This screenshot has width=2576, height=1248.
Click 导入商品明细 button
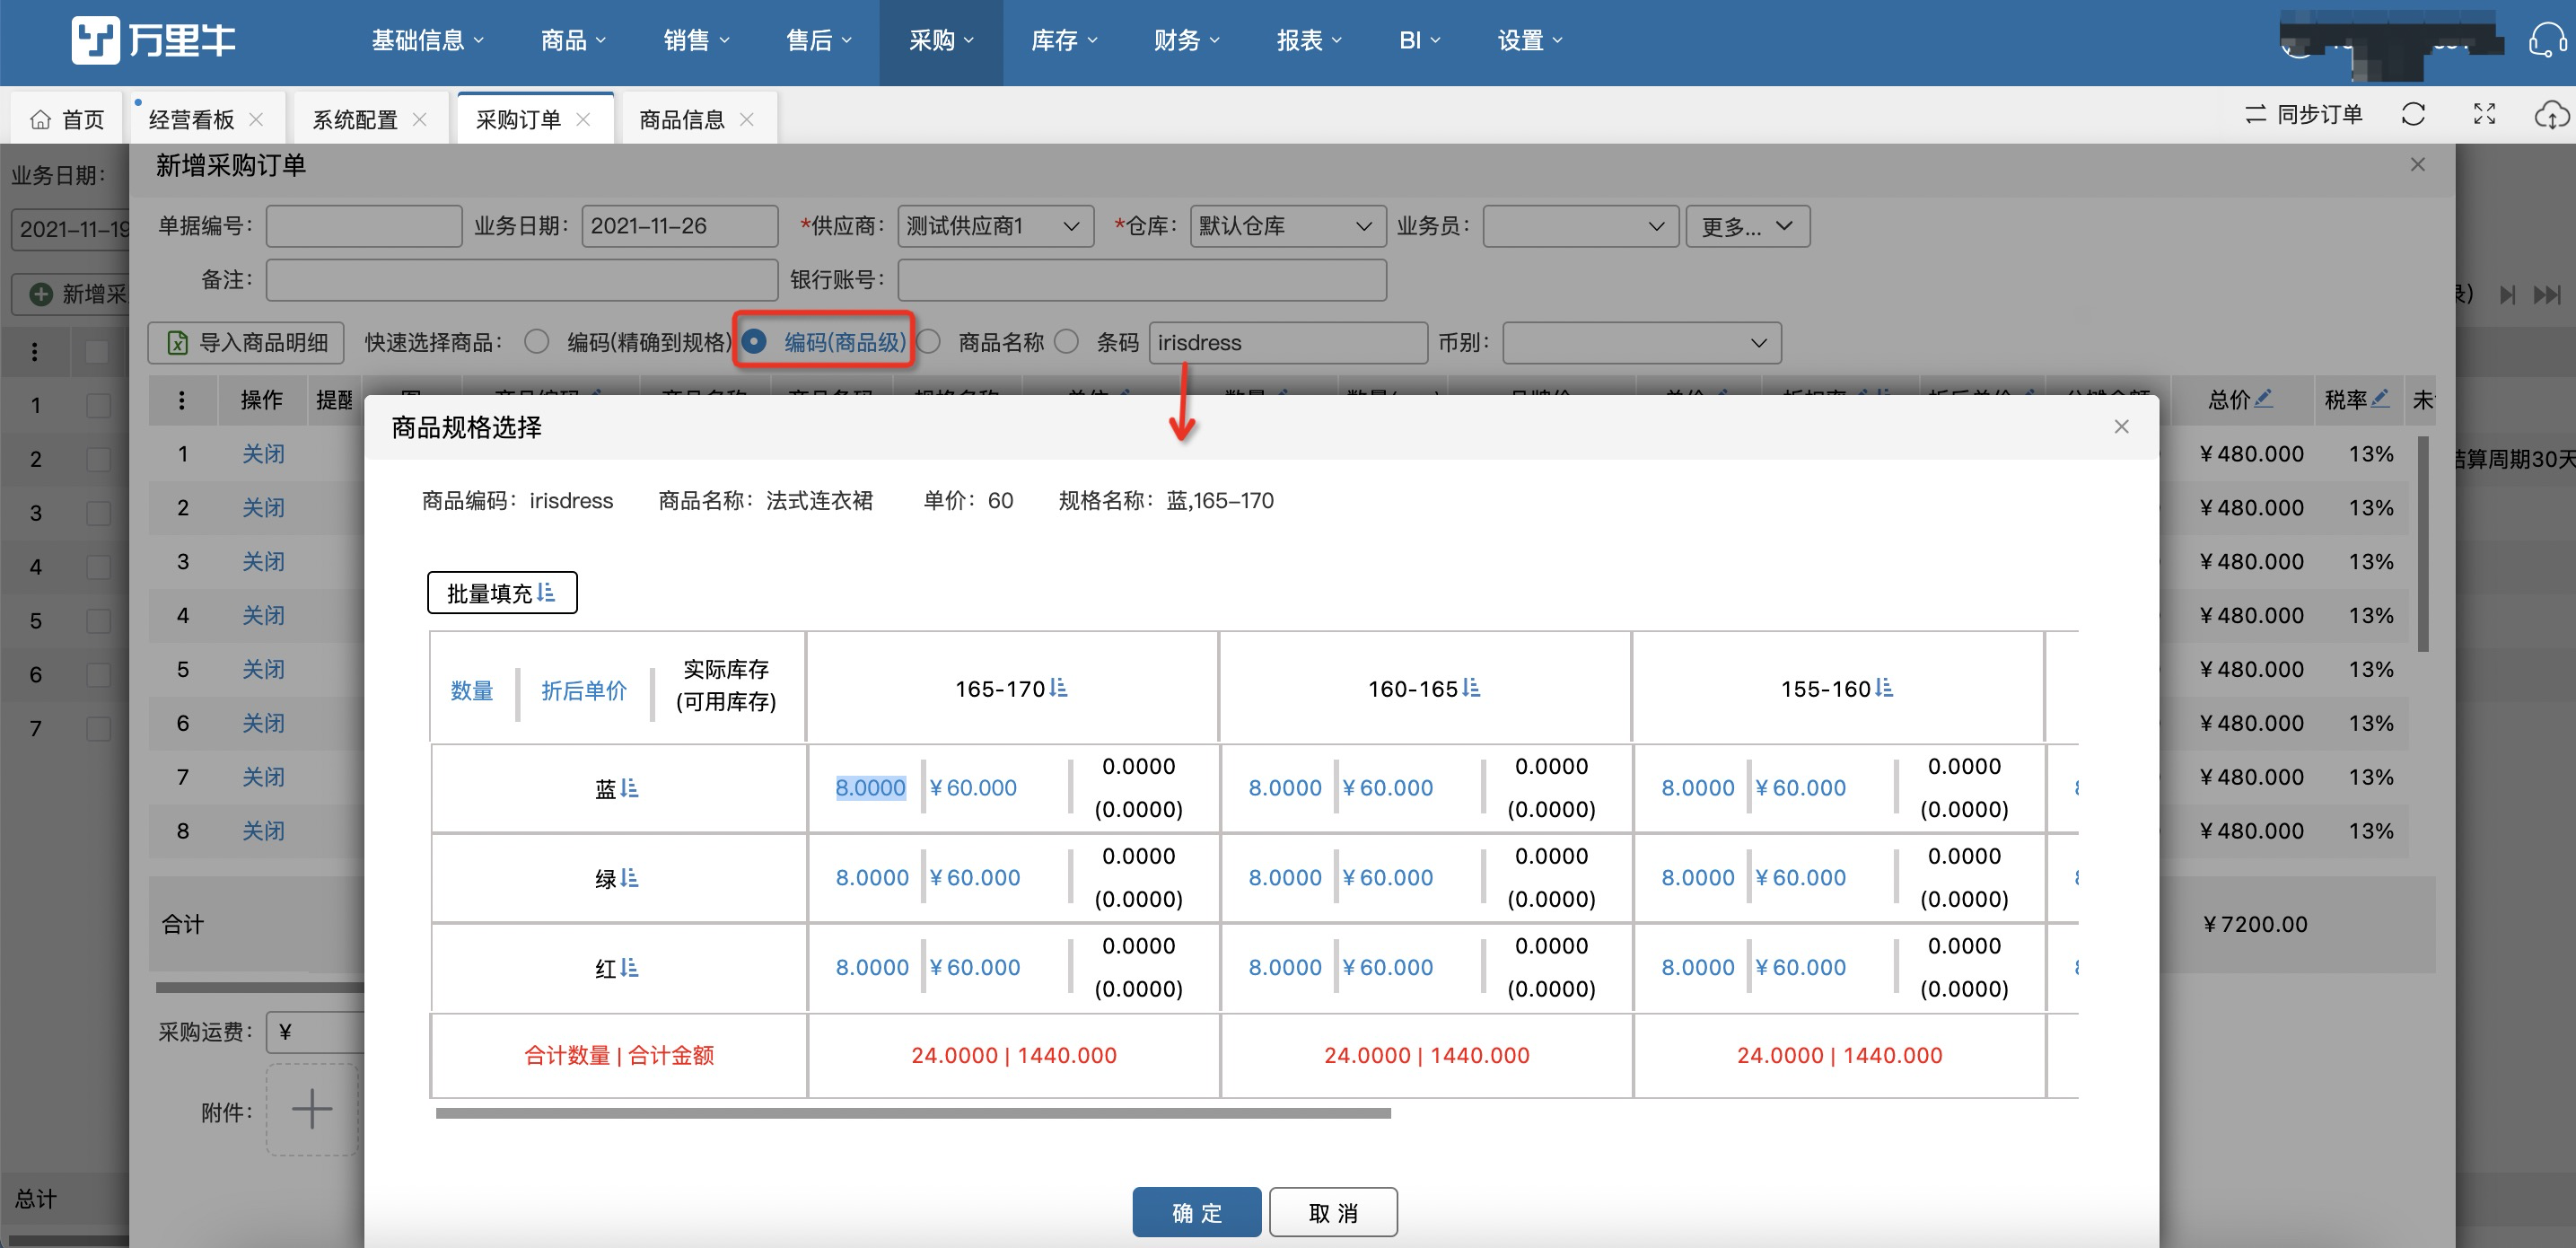(x=246, y=343)
